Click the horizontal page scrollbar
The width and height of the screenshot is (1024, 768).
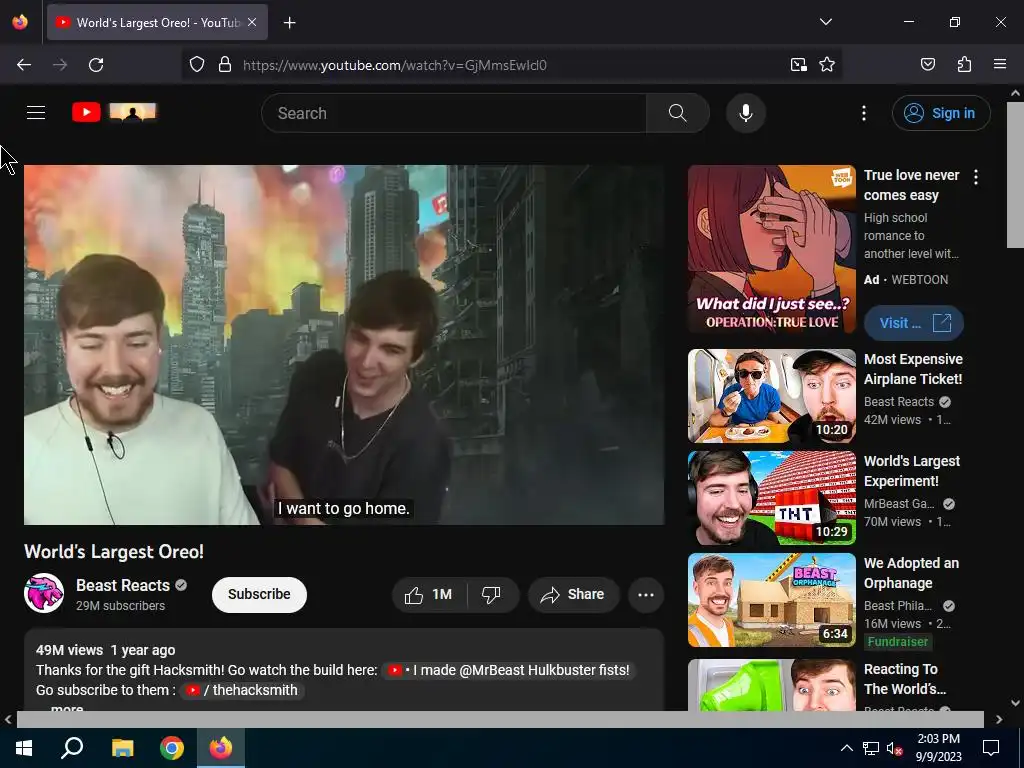[500, 719]
